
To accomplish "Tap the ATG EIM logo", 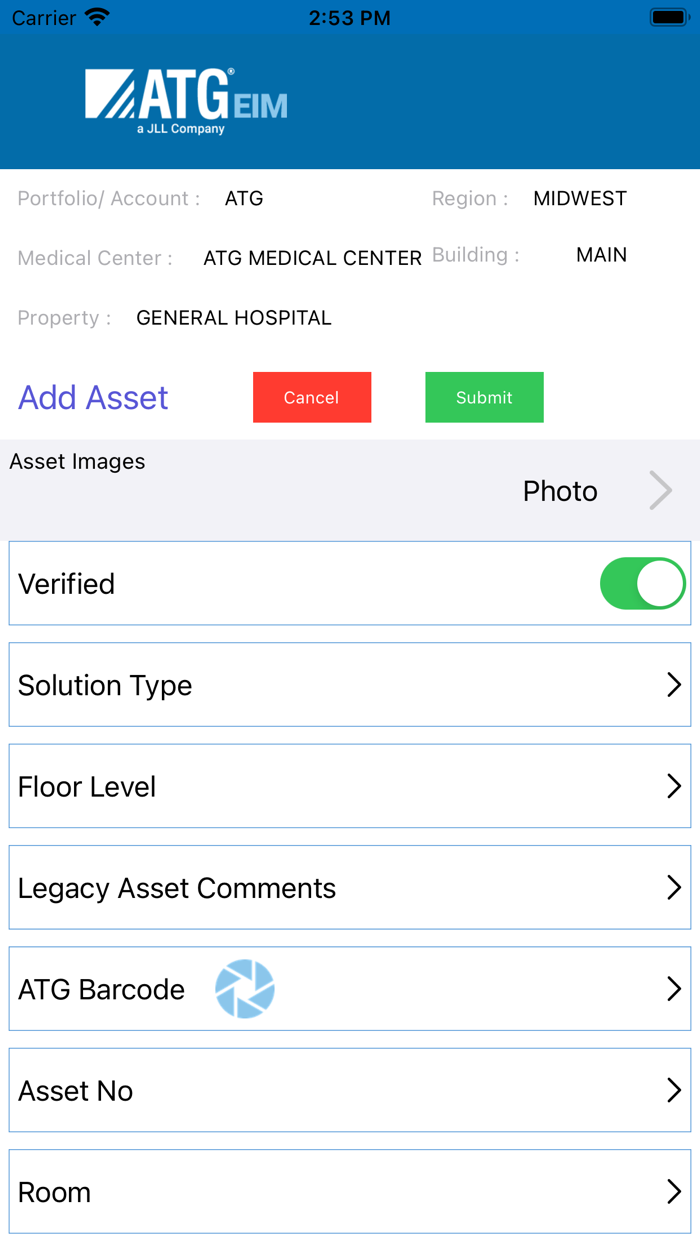I will 187,101.
